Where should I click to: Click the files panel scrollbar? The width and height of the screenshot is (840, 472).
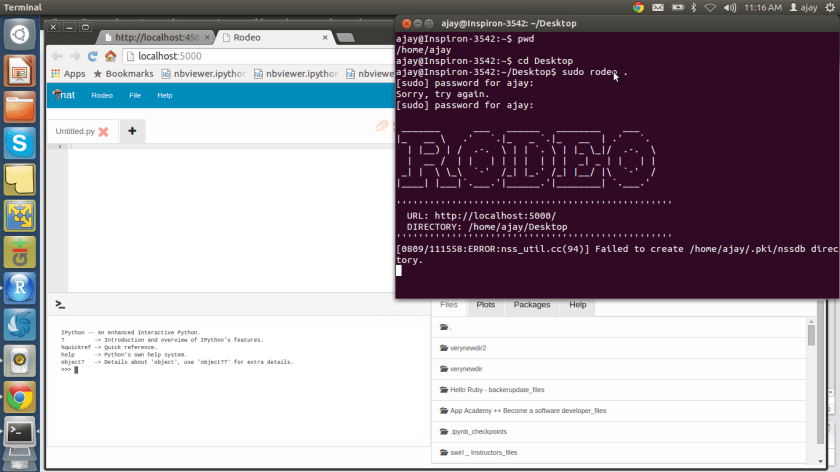click(x=812, y=335)
